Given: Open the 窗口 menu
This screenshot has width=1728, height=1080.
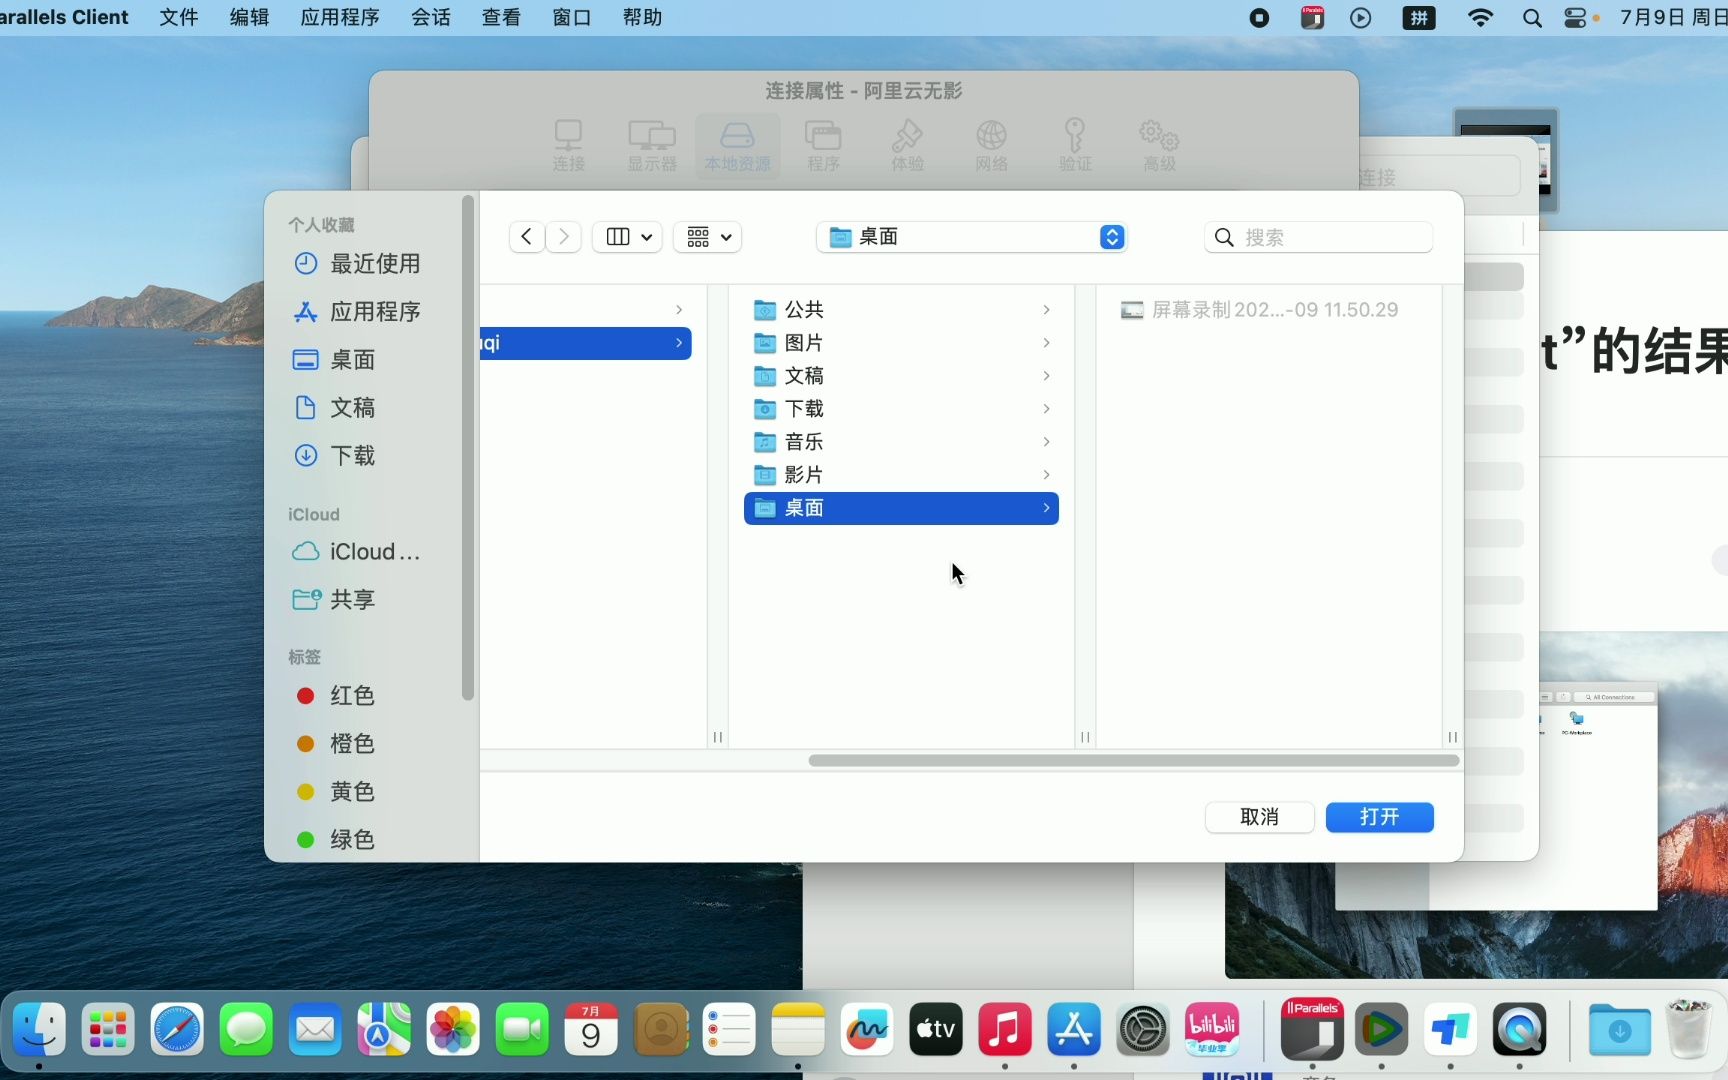Looking at the screenshot, I should point(572,17).
